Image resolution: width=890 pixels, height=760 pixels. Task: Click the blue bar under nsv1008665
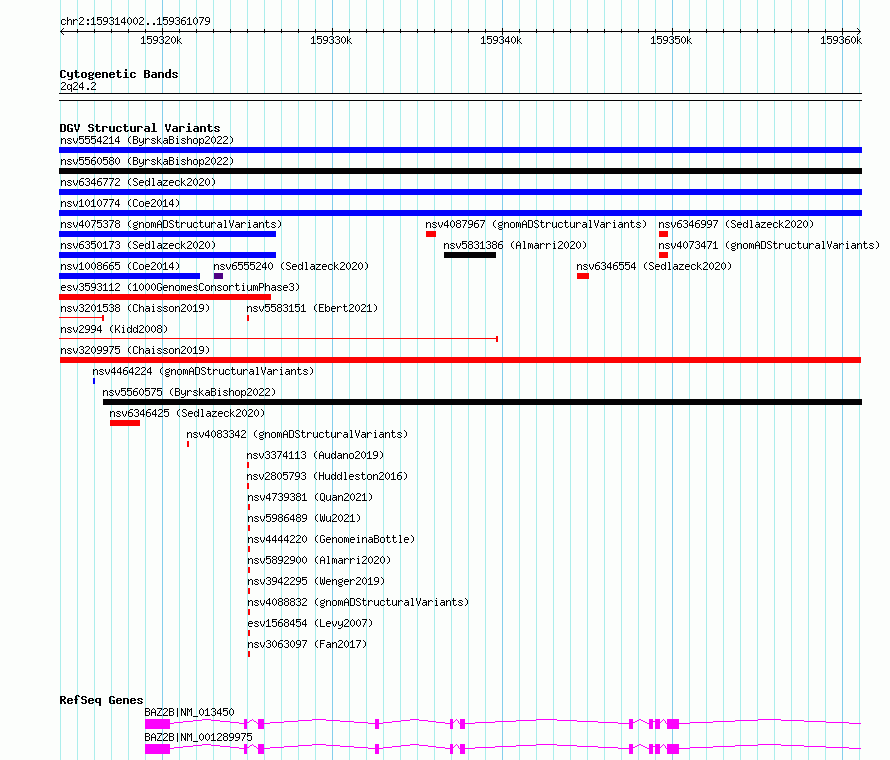(x=129, y=276)
